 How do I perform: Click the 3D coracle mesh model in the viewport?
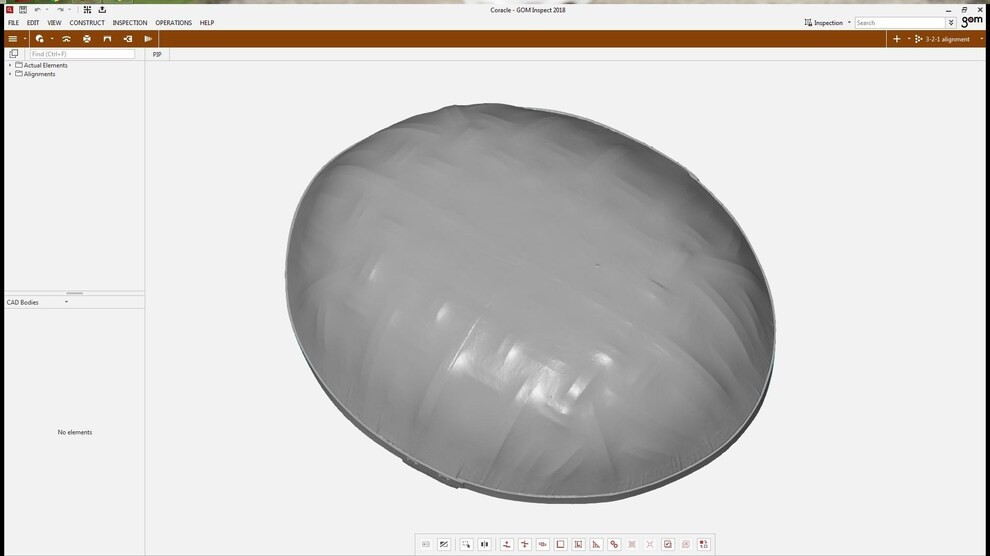click(529, 303)
